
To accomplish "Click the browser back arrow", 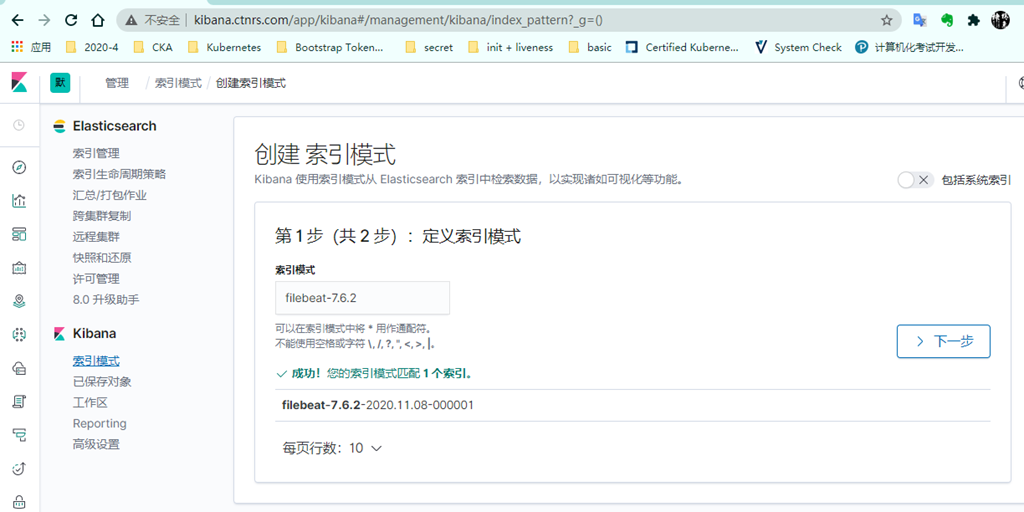I will (x=18, y=20).
